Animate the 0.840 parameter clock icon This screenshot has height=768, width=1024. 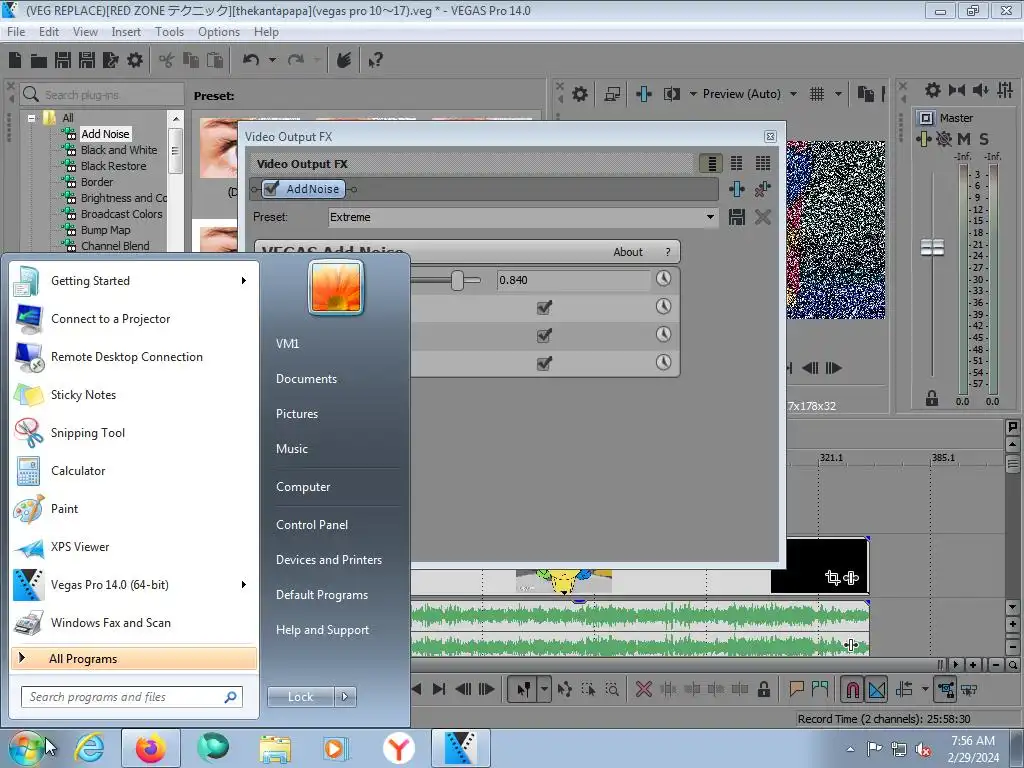point(664,279)
